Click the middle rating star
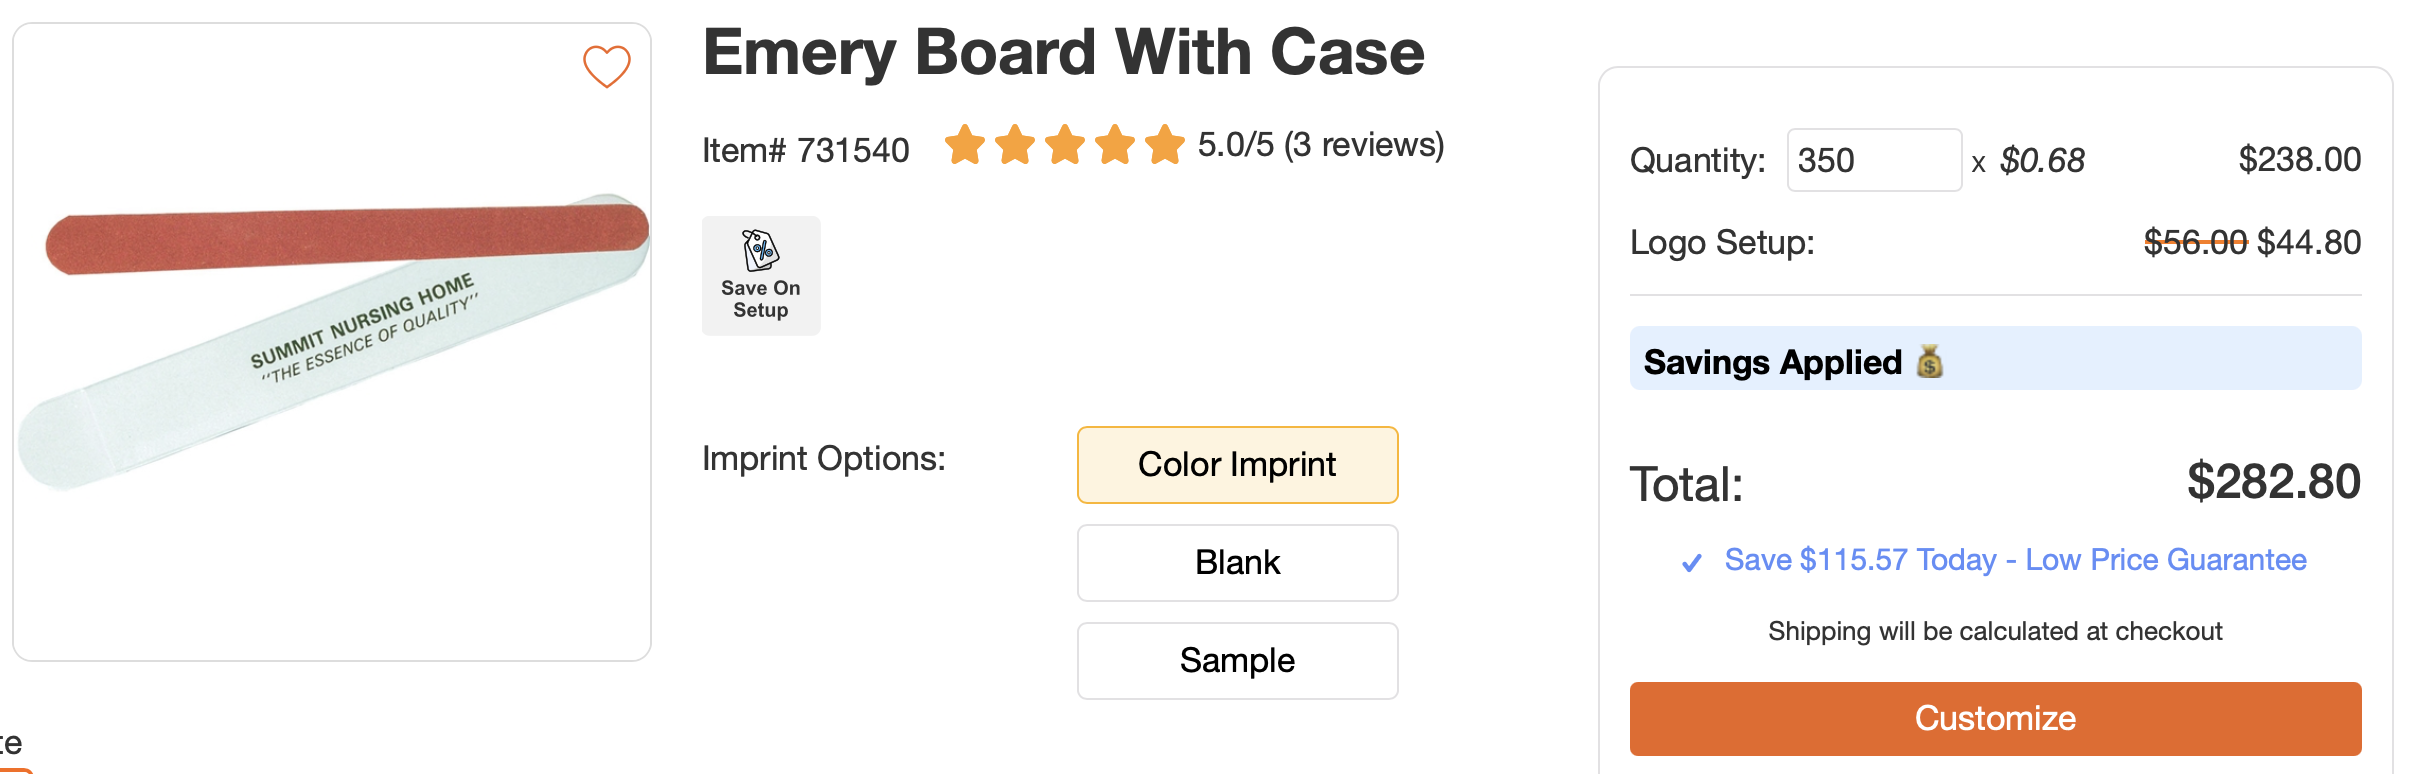Viewport: 2422px width, 774px height. [1065, 145]
